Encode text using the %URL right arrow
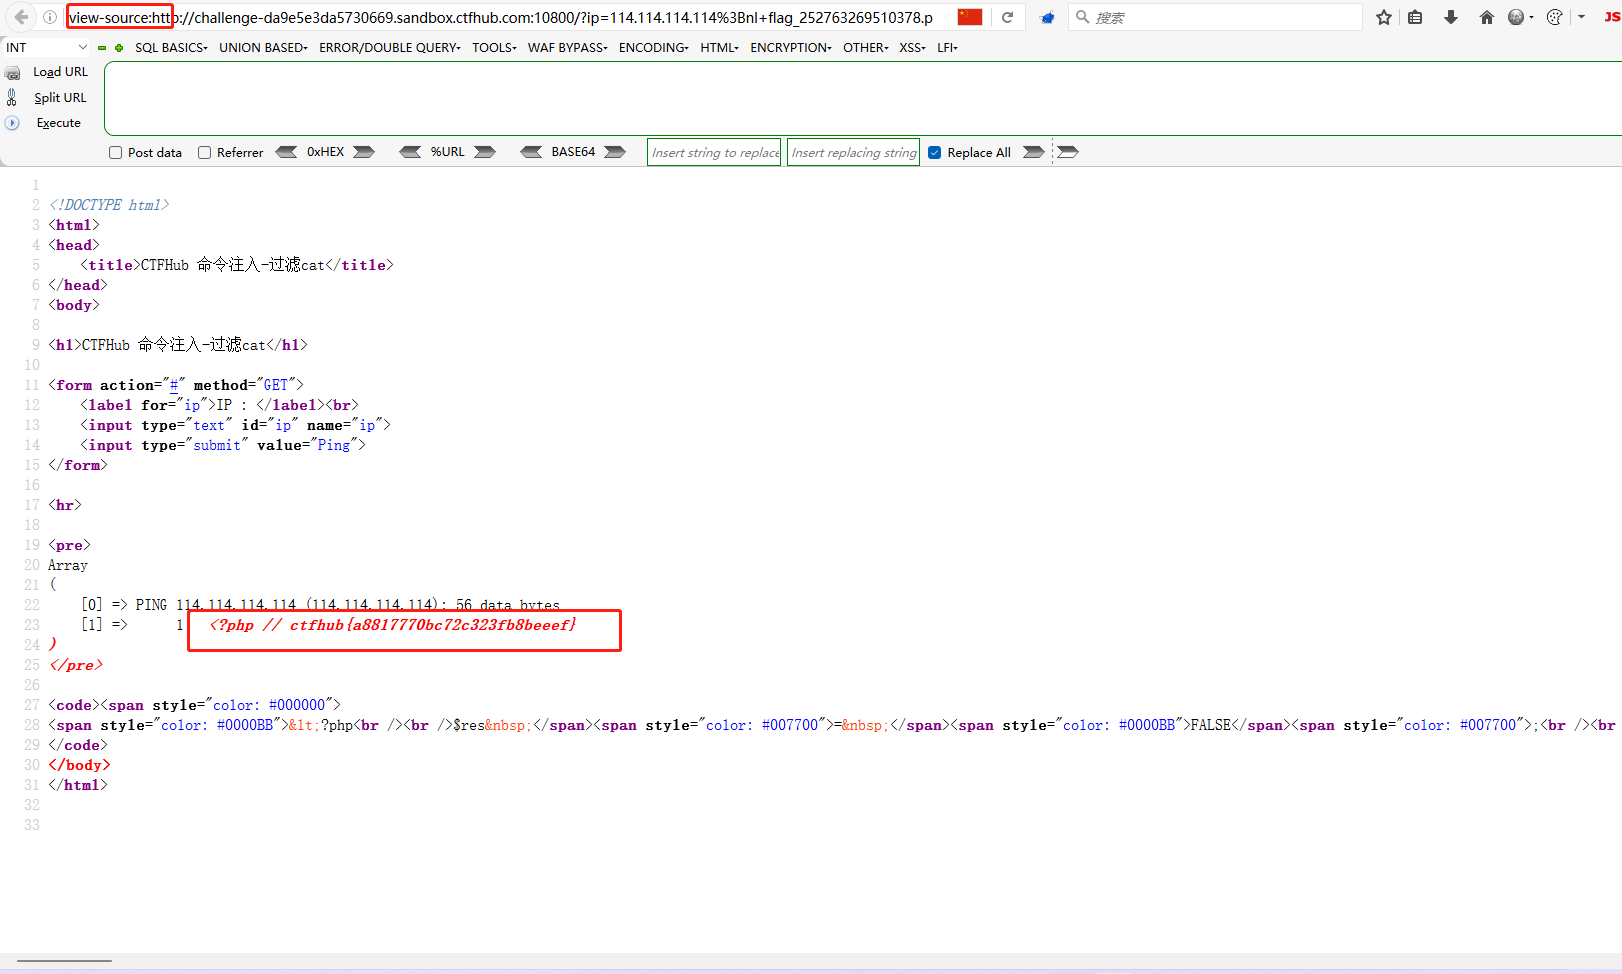Image resolution: width=1622 pixels, height=974 pixels. click(x=485, y=151)
